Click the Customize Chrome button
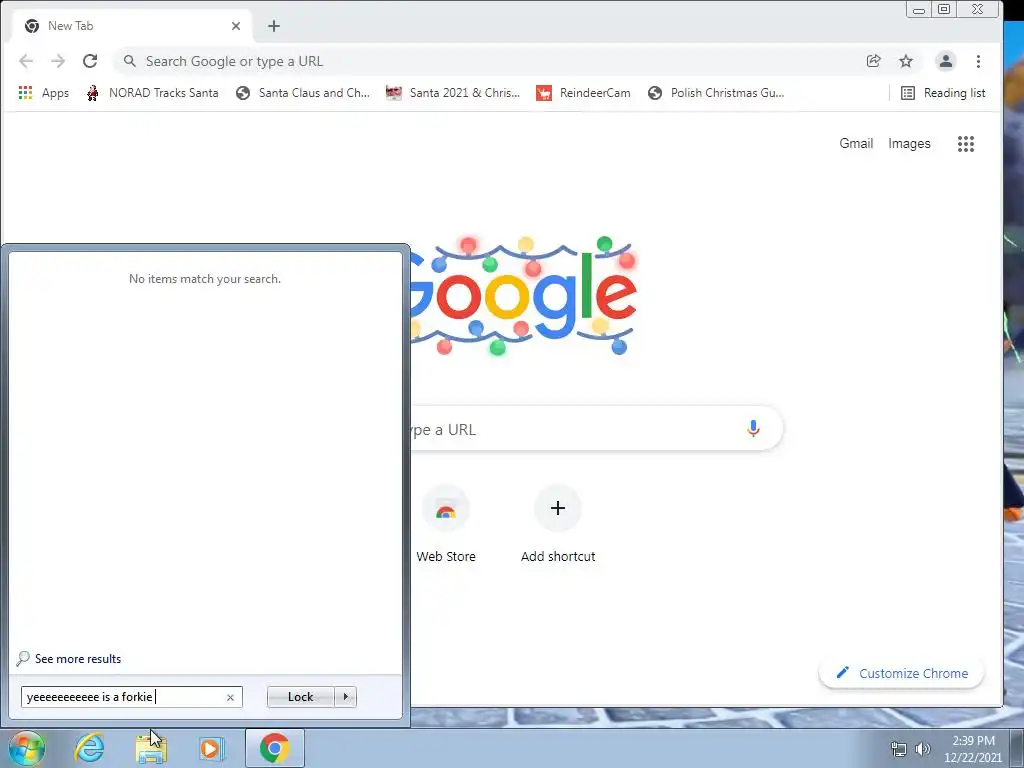 click(901, 673)
